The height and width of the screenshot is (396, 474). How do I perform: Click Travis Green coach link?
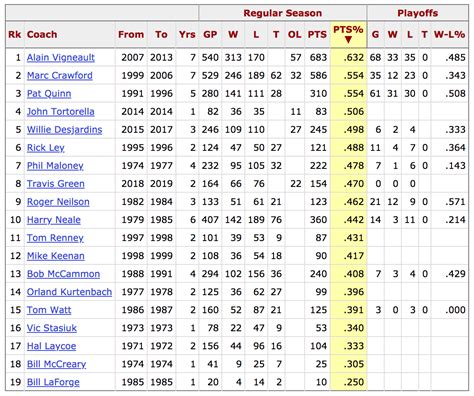(56, 184)
